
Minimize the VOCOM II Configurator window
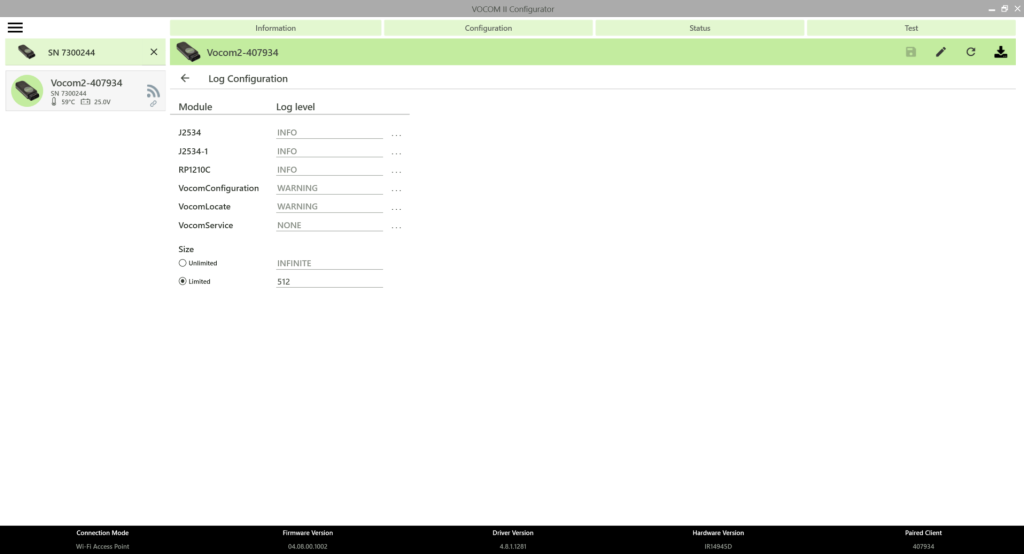[991, 9]
